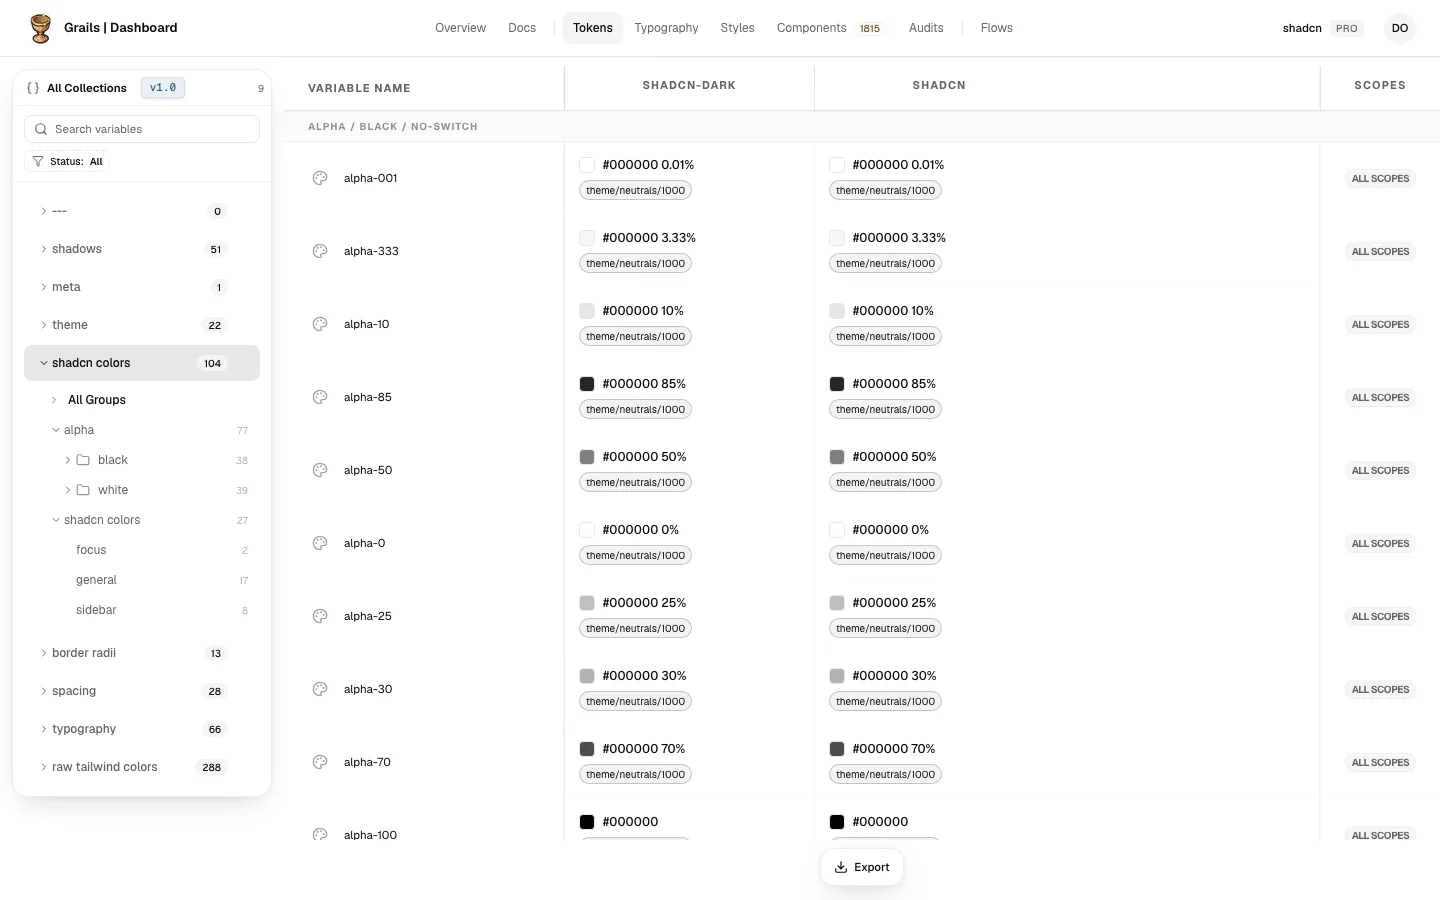Open the Components tab
The width and height of the screenshot is (1440, 900).
click(x=829, y=28)
